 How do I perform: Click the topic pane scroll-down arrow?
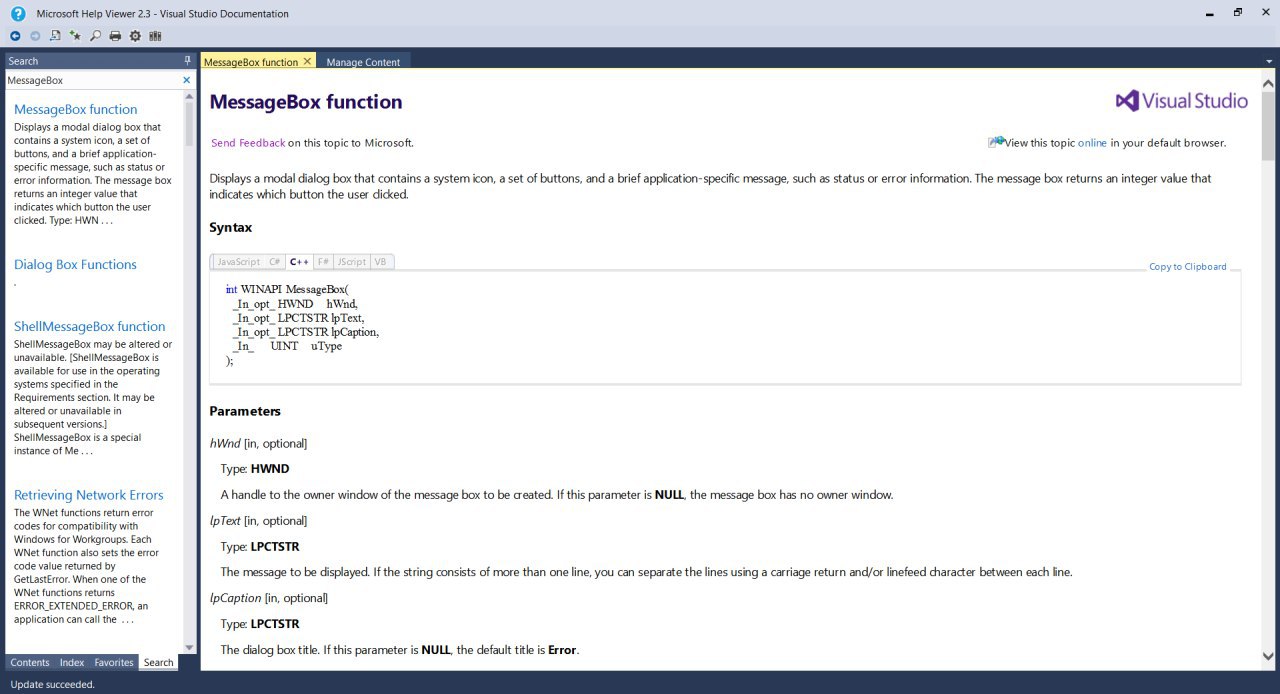pos(1268,656)
